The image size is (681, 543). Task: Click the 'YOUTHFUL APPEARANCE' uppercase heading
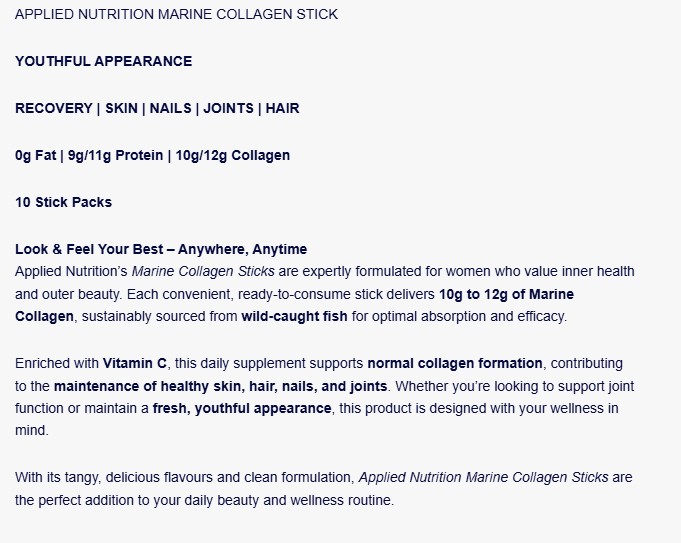103,61
